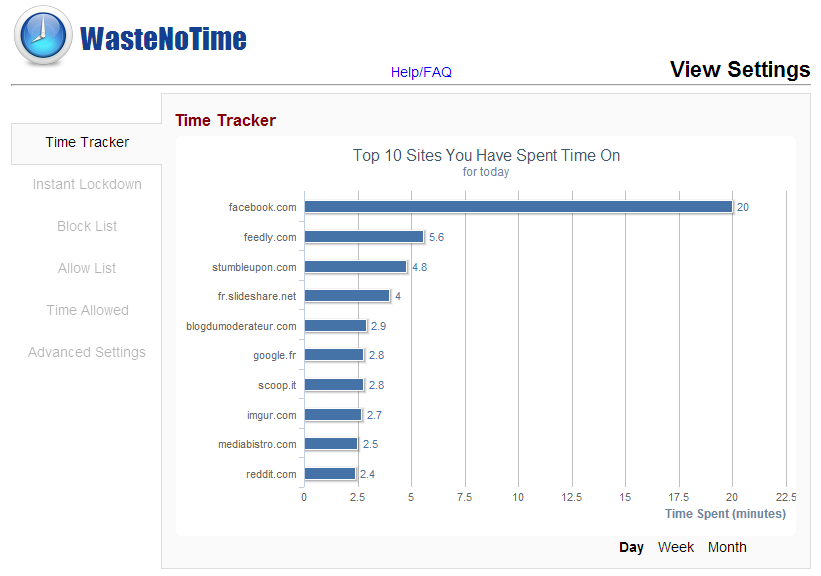Click the reddit.com bar
The height and width of the screenshot is (576, 821).
coord(330,474)
